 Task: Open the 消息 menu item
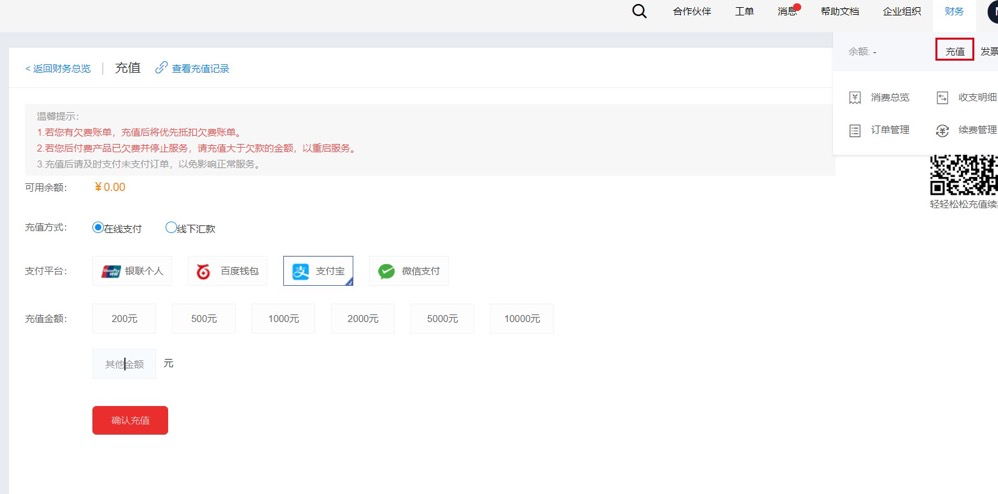tap(787, 11)
